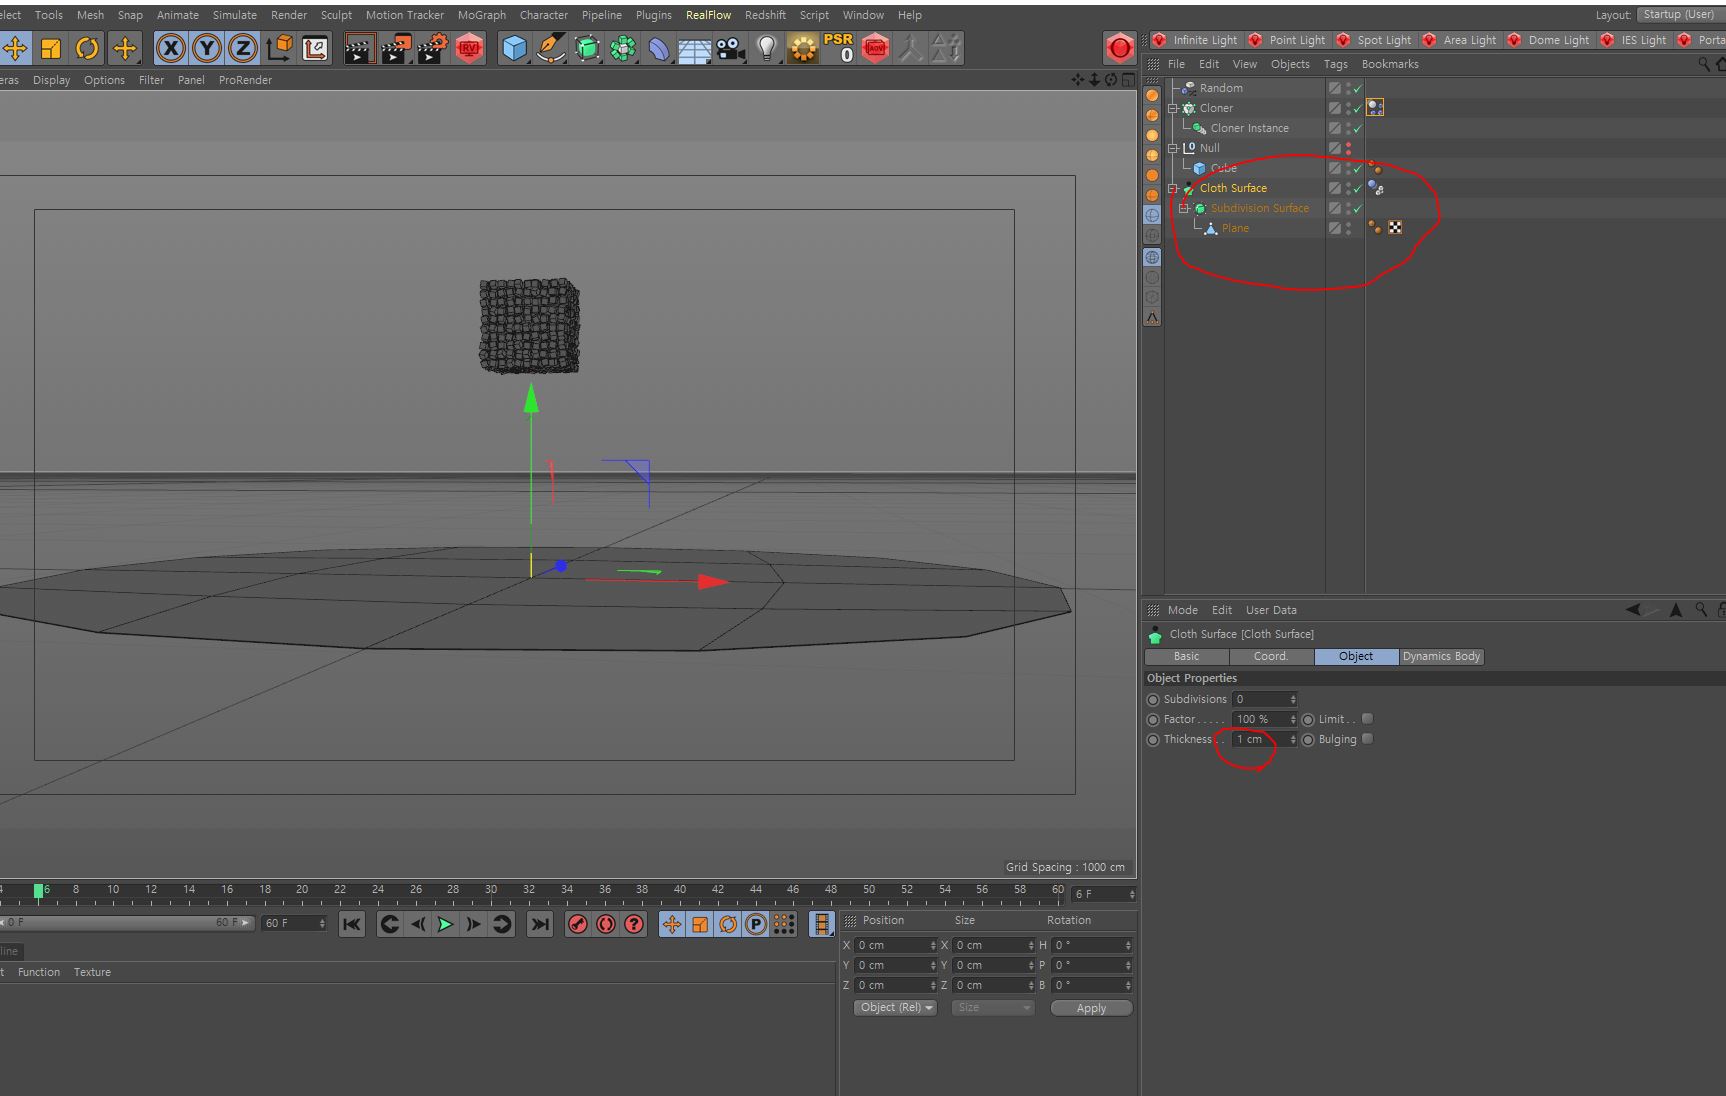Image resolution: width=1726 pixels, height=1096 pixels.
Task: Switch to the Basic tab
Action: [1186, 657]
